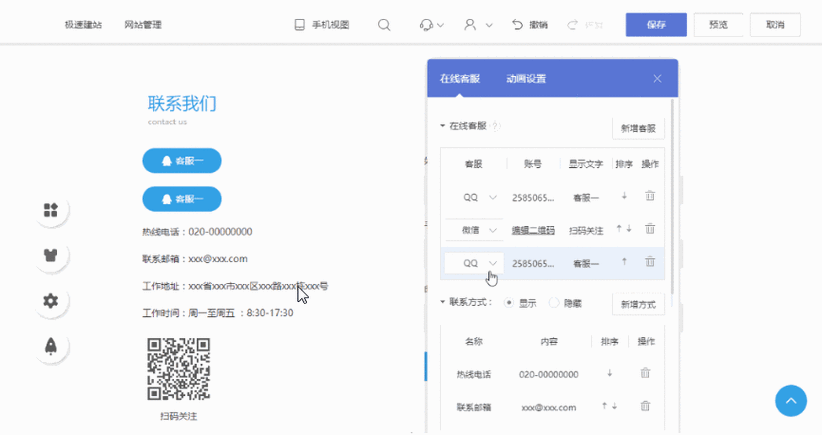Click the 预览 preview button
The height and width of the screenshot is (435, 822).
(718, 25)
